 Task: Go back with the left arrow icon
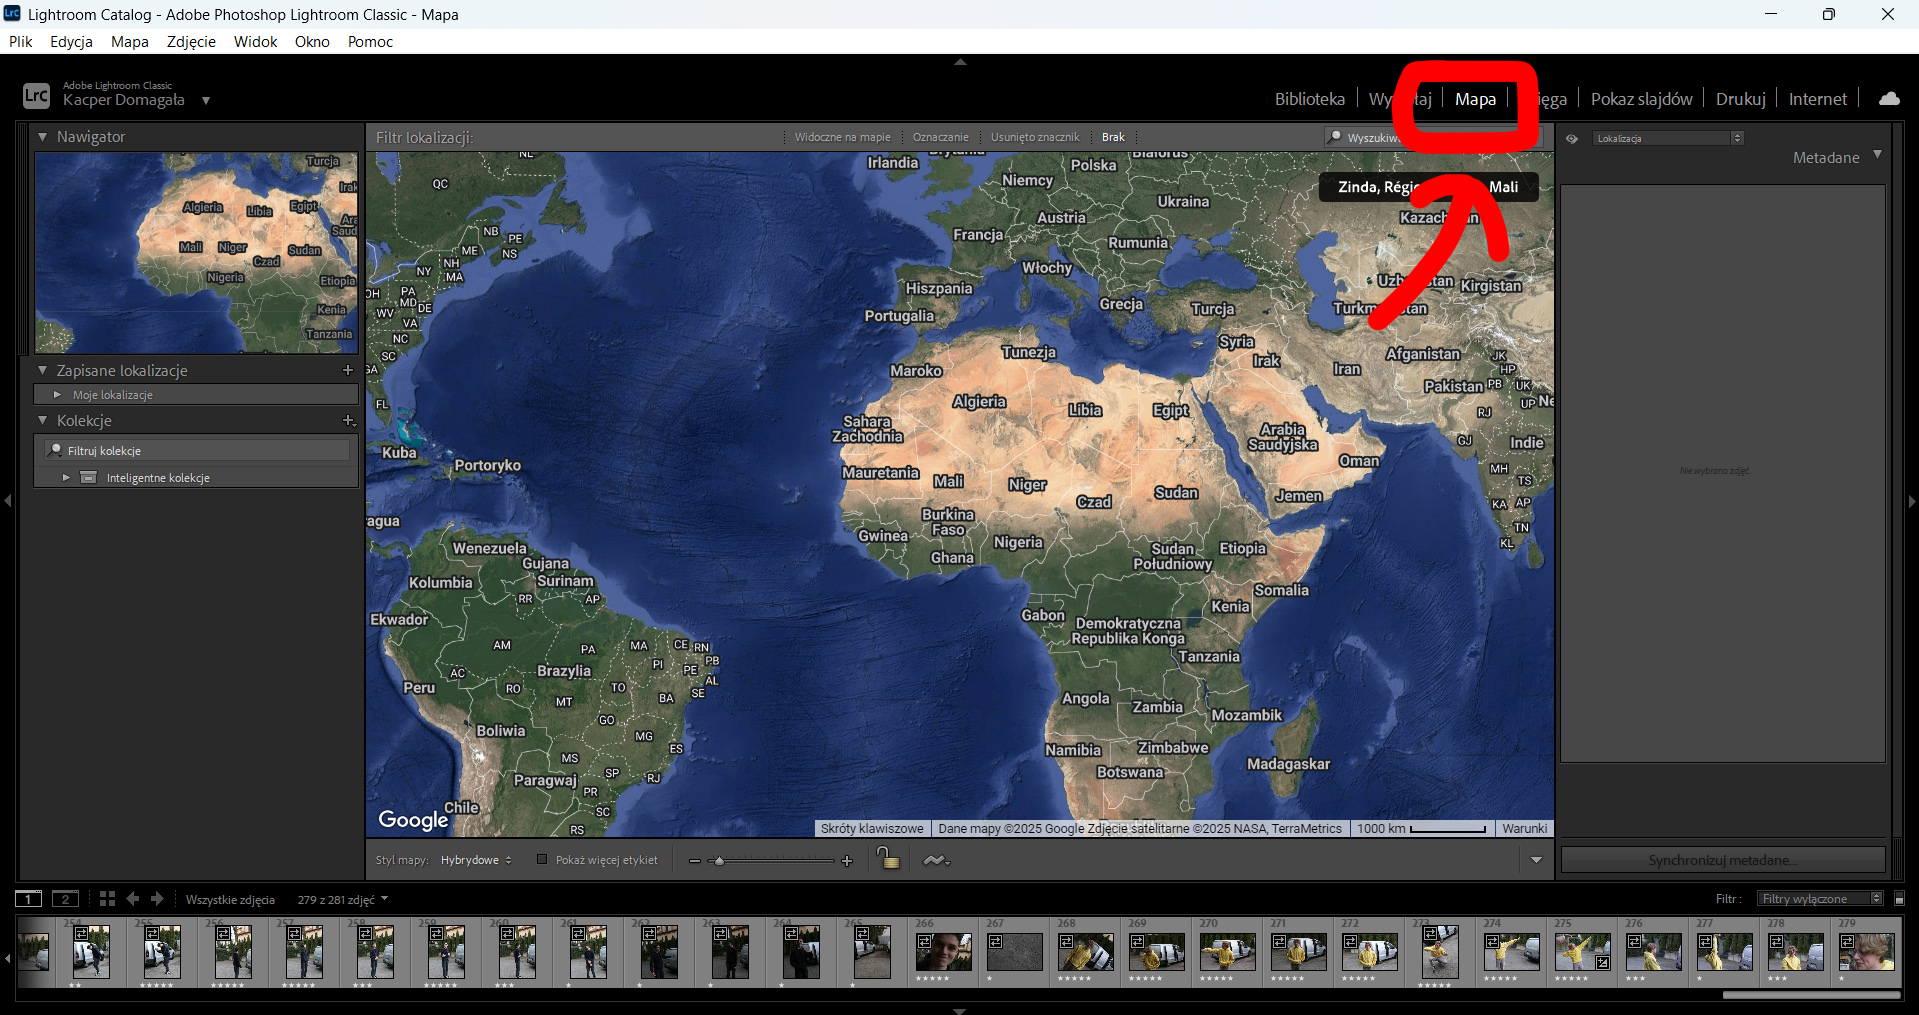[132, 899]
